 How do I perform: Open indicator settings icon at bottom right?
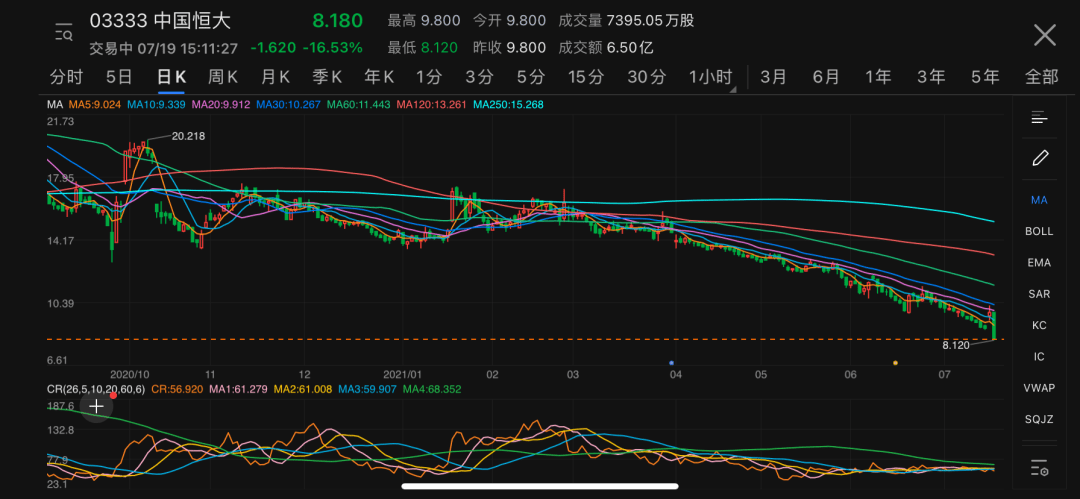[1039, 468]
